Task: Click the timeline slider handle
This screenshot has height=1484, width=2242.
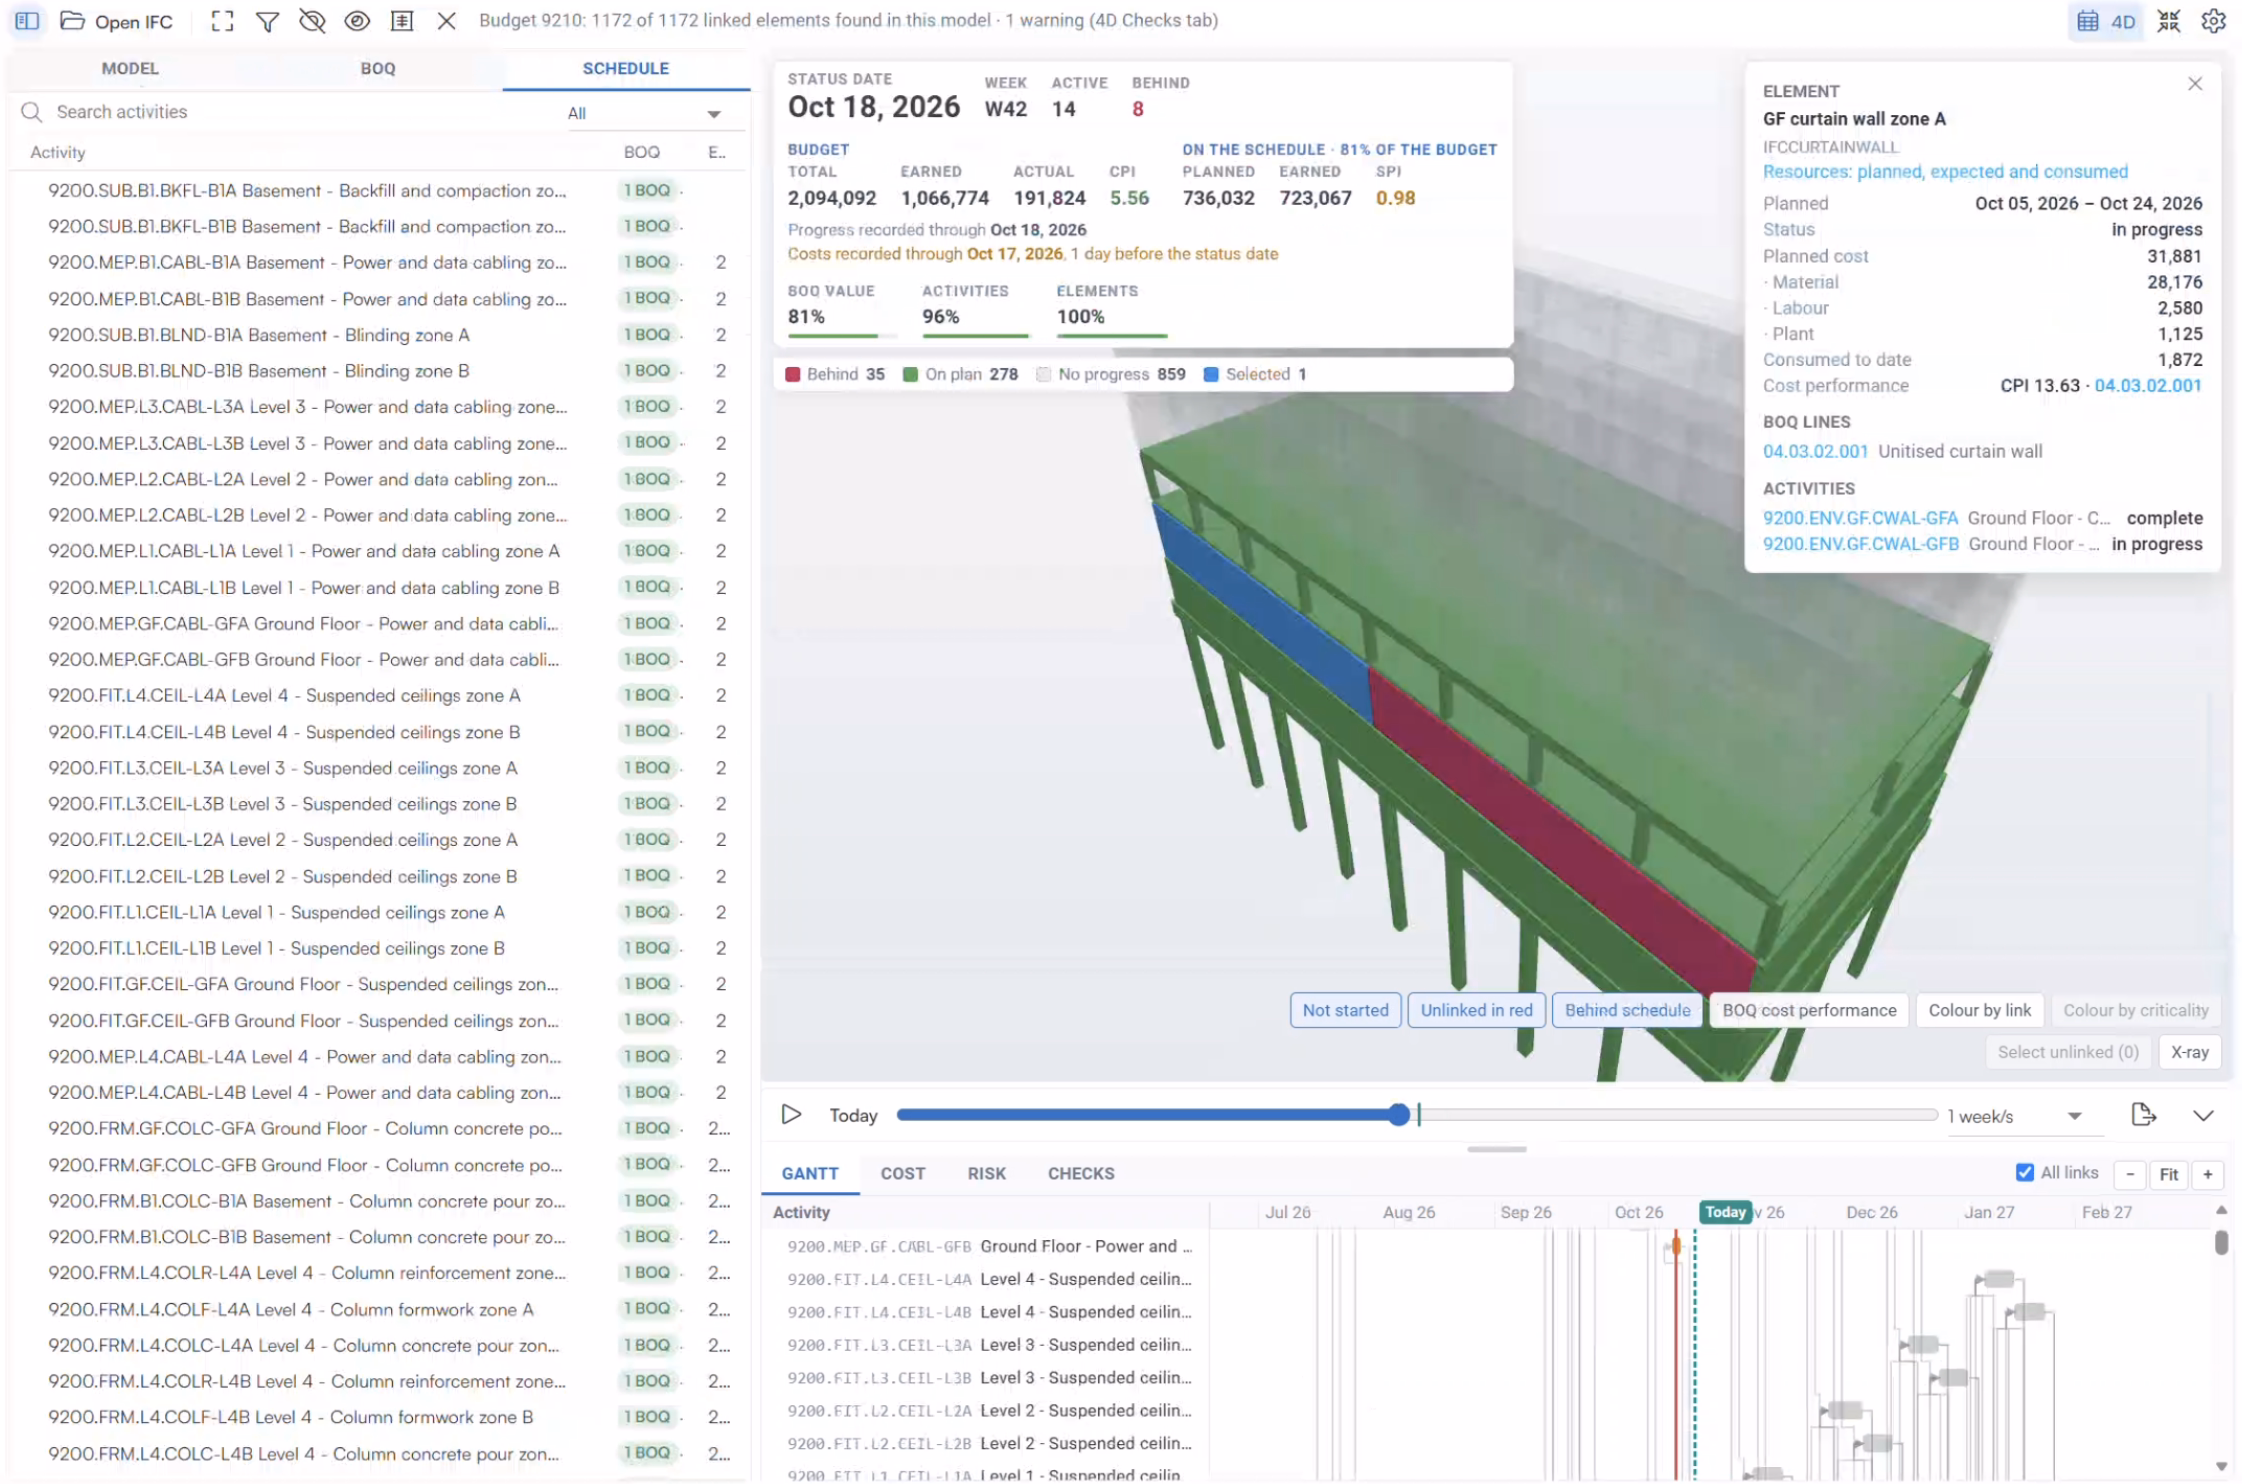Action: [x=1399, y=1115]
